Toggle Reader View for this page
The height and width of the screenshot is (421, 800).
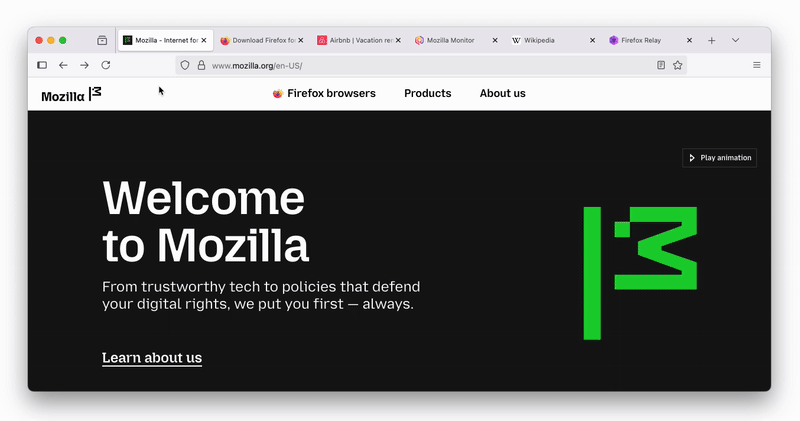661,65
